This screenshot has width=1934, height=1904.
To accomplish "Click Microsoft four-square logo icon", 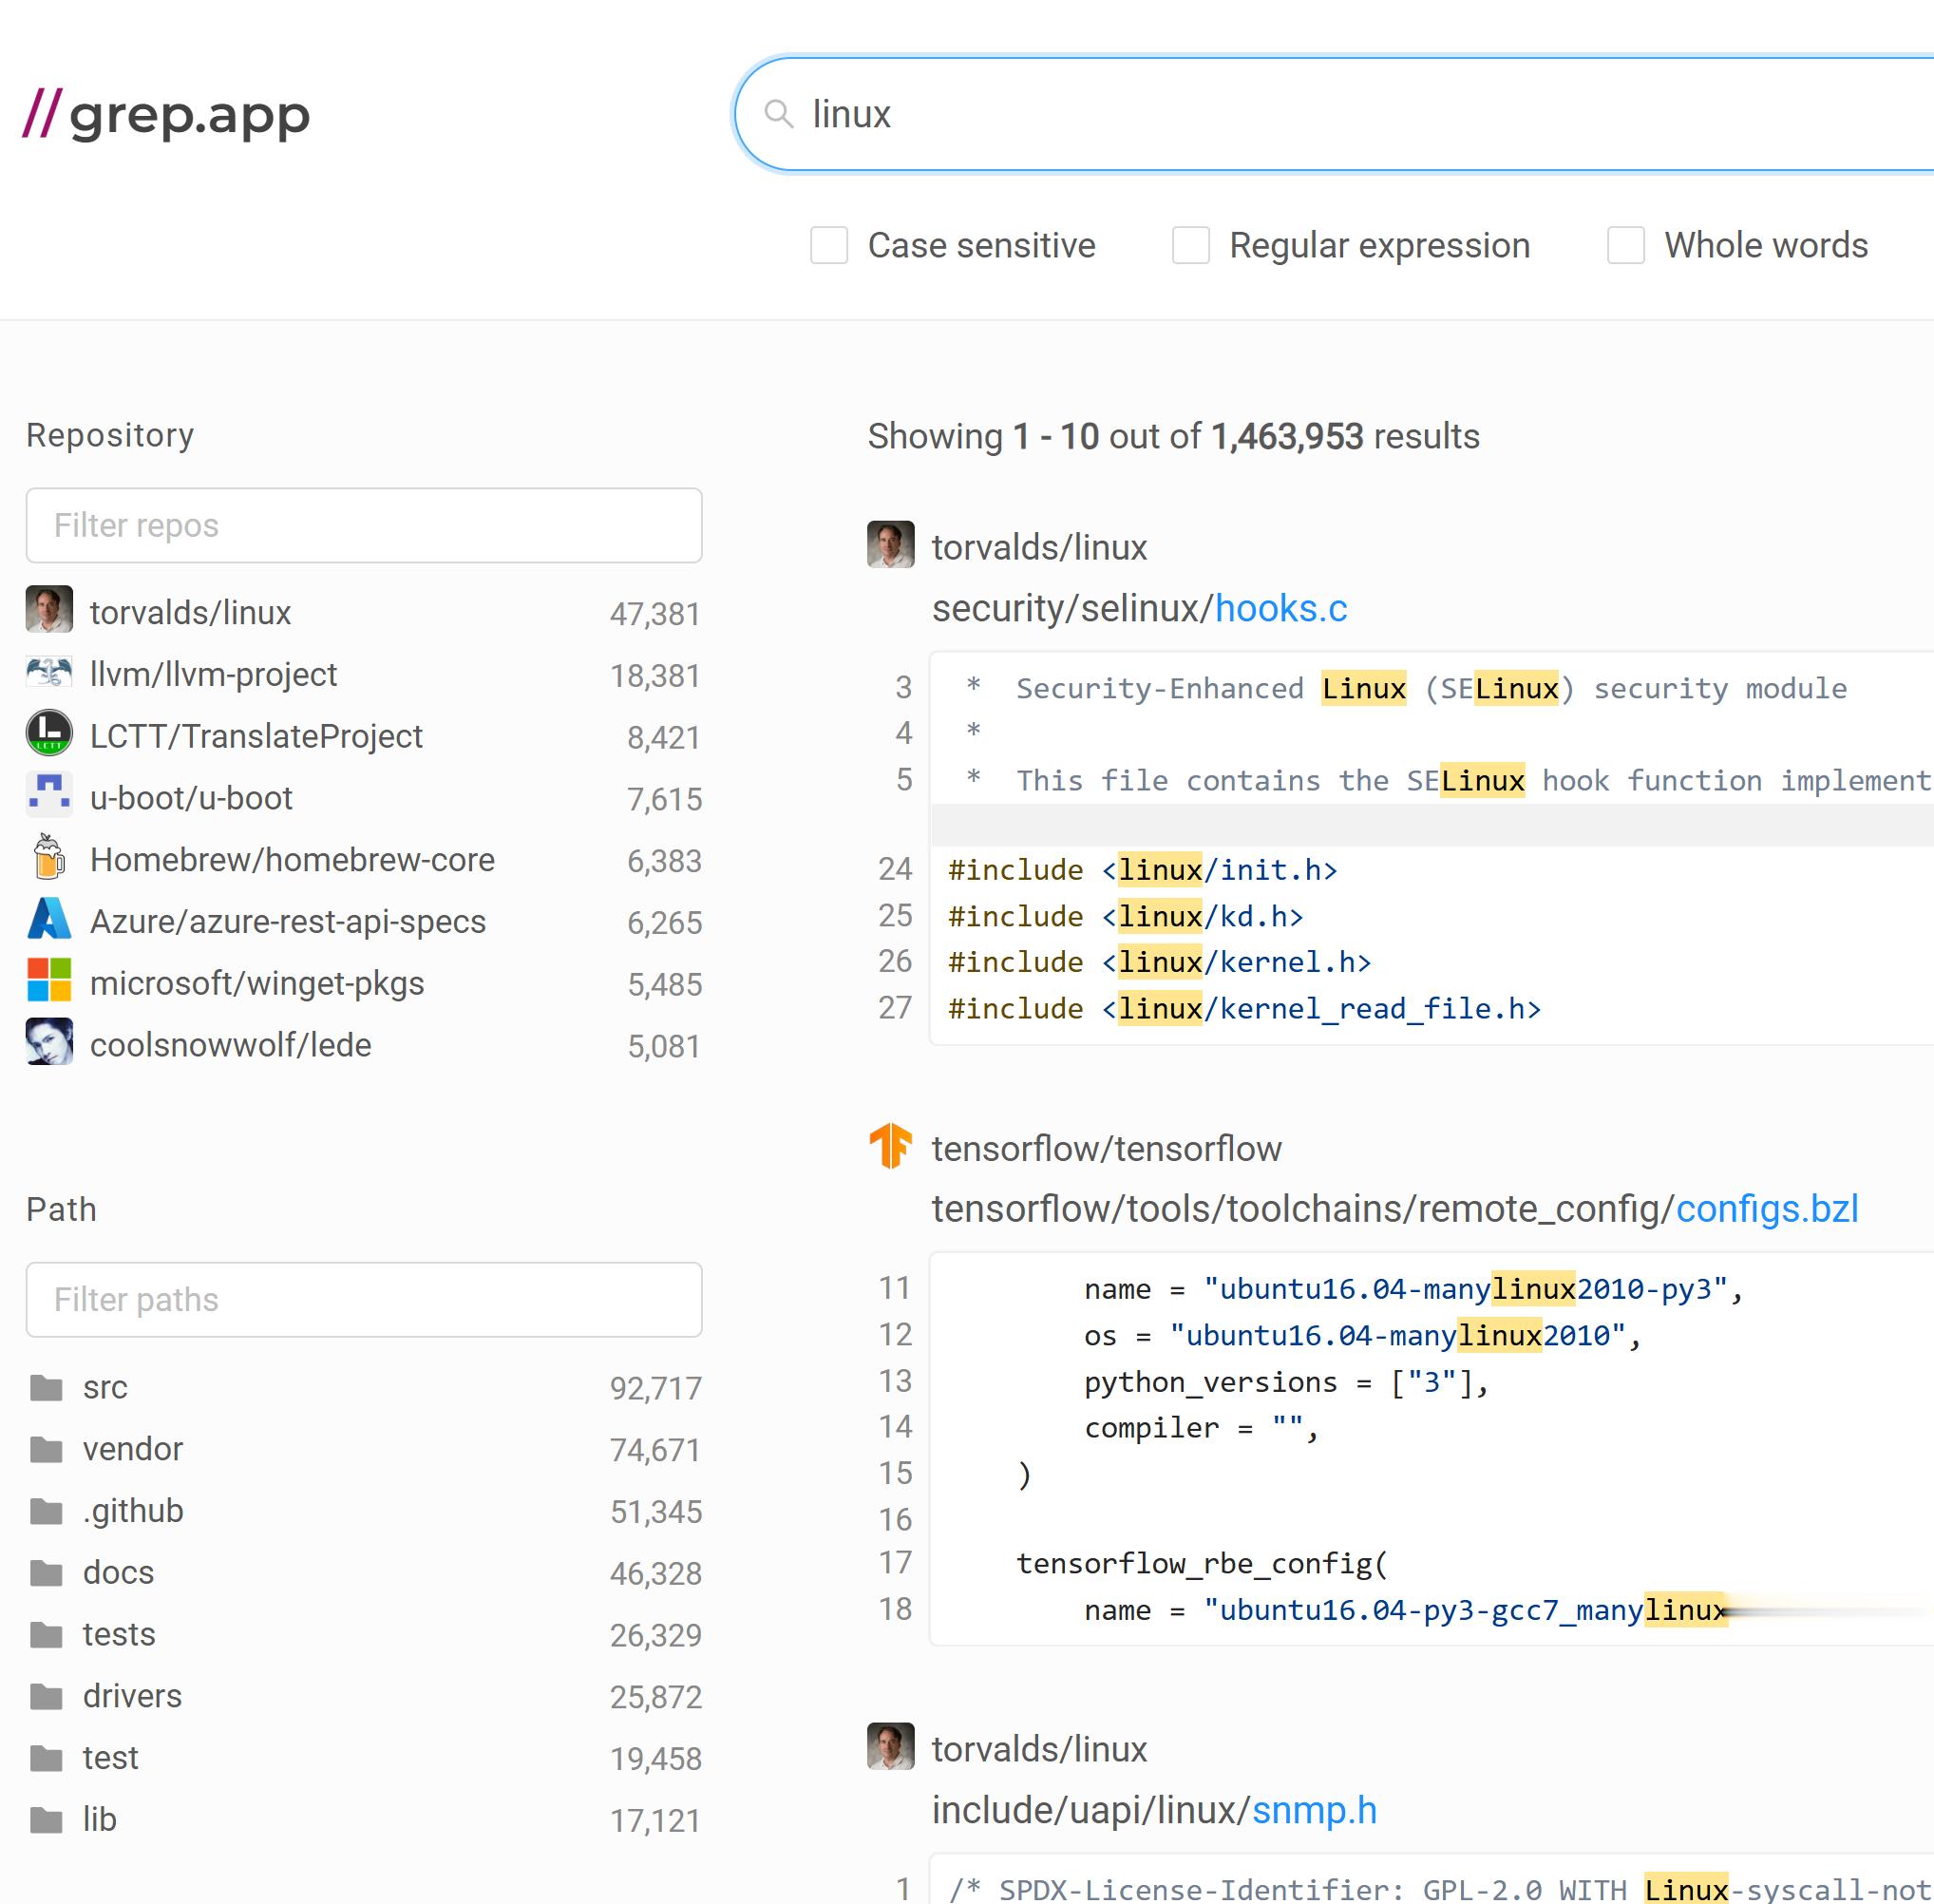I will [x=49, y=980].
